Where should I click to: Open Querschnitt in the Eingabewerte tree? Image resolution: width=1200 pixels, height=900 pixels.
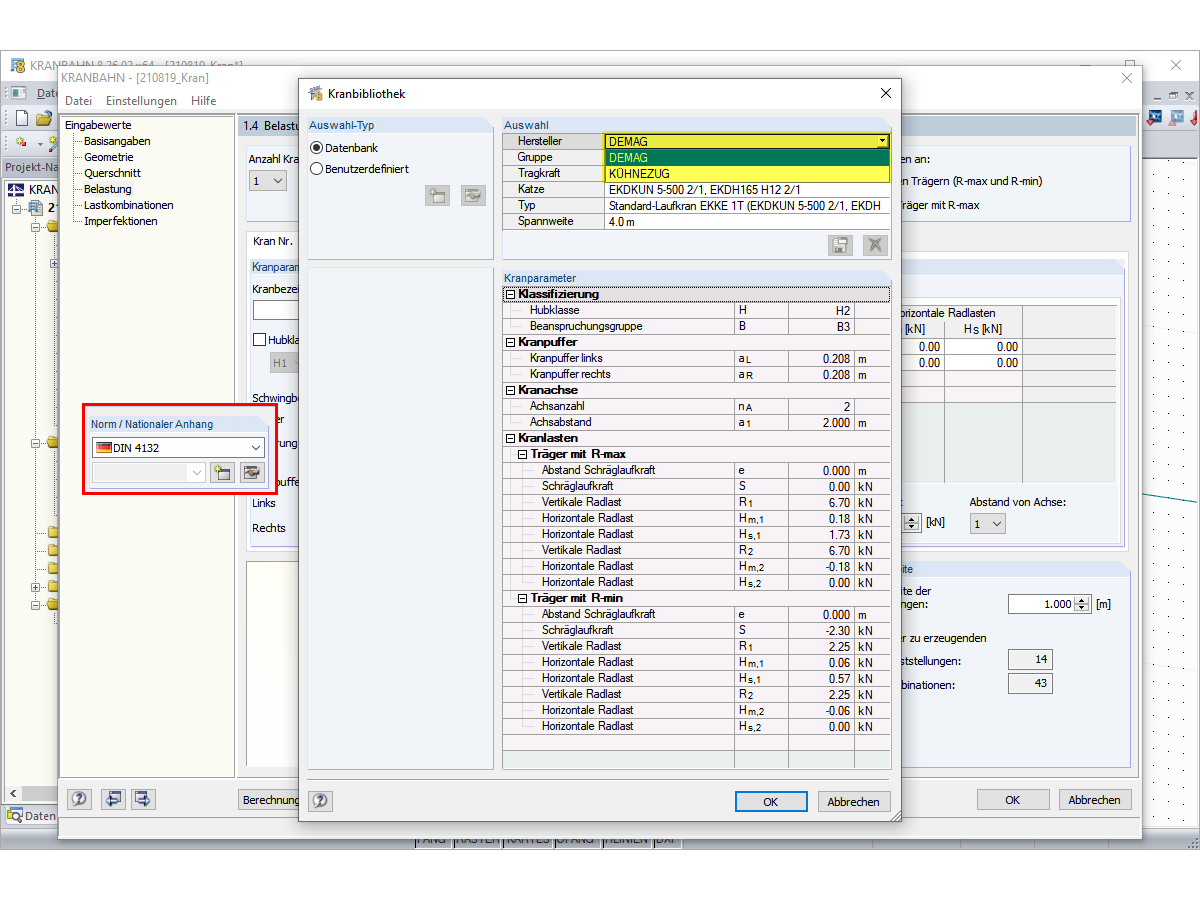tap(112, 173)
